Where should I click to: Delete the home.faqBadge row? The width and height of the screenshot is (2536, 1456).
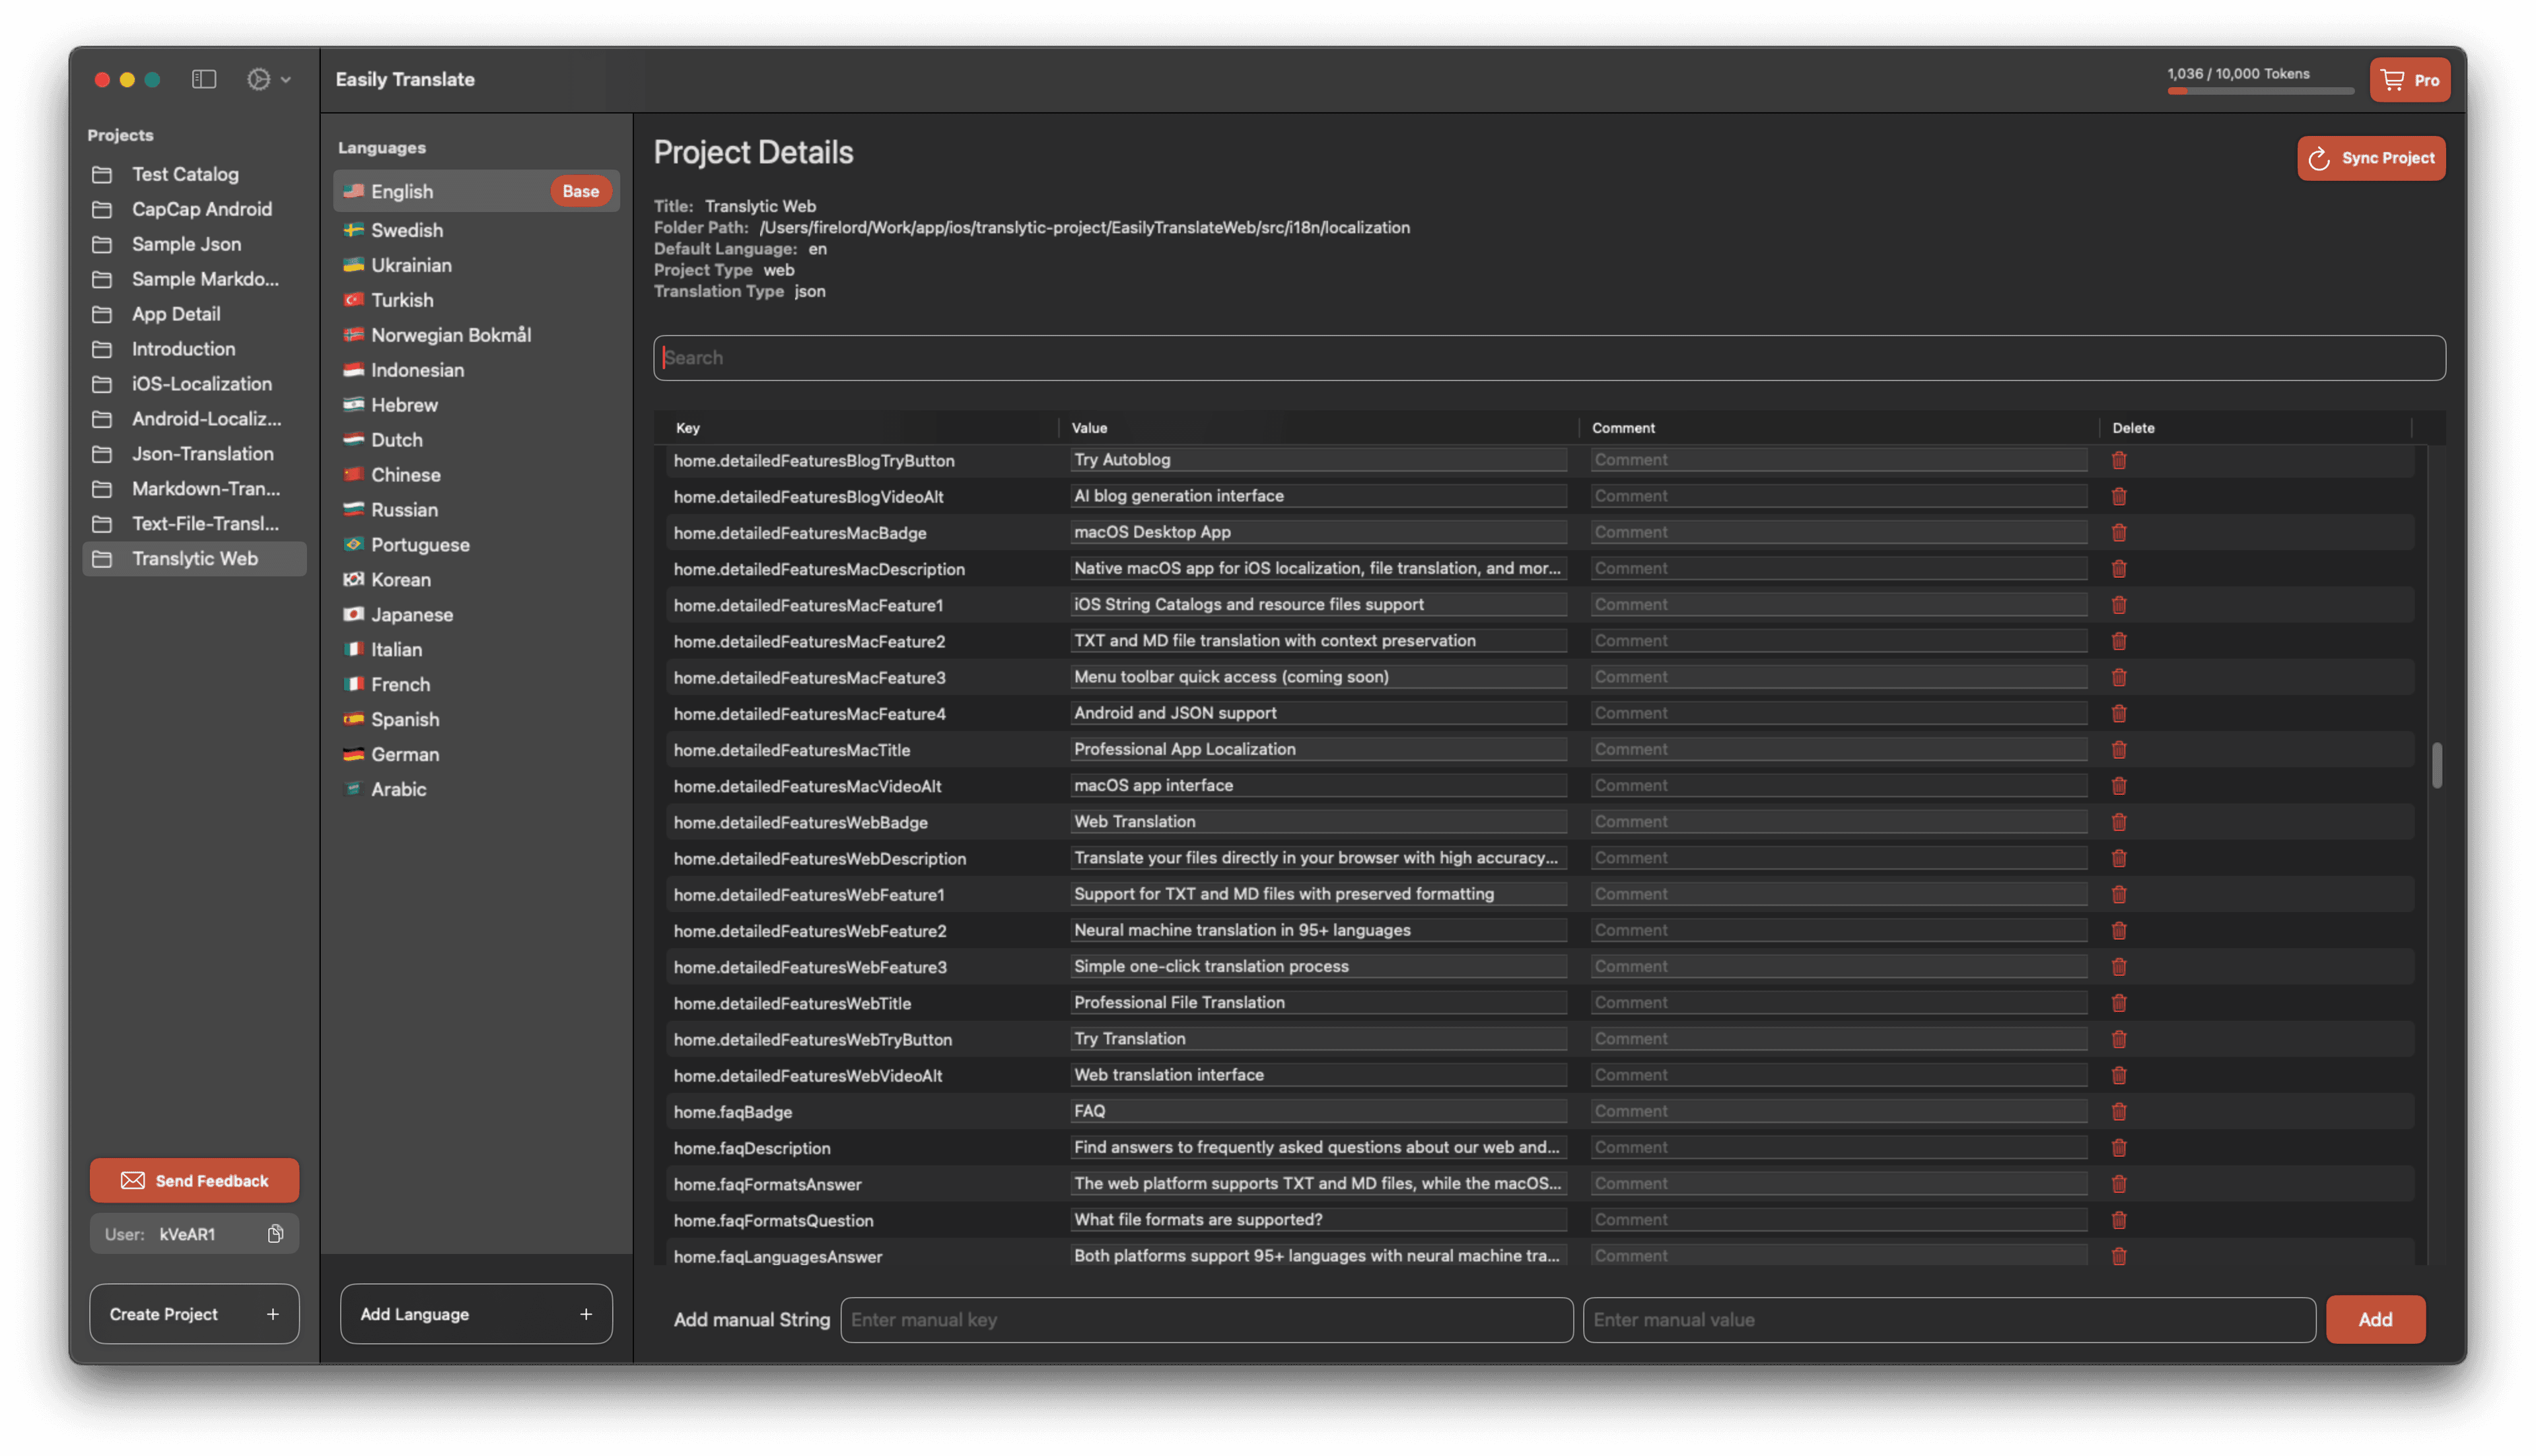tap(2118, 1112)
